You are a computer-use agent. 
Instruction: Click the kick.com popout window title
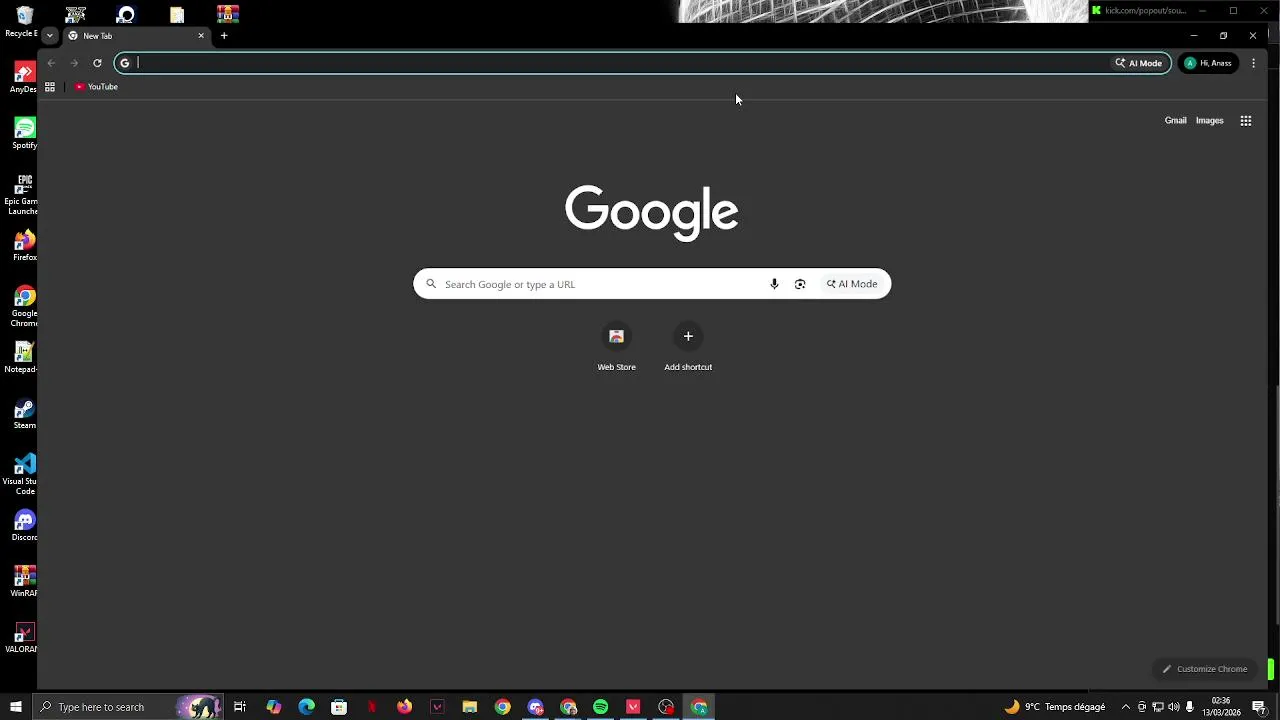point(1145,11)
